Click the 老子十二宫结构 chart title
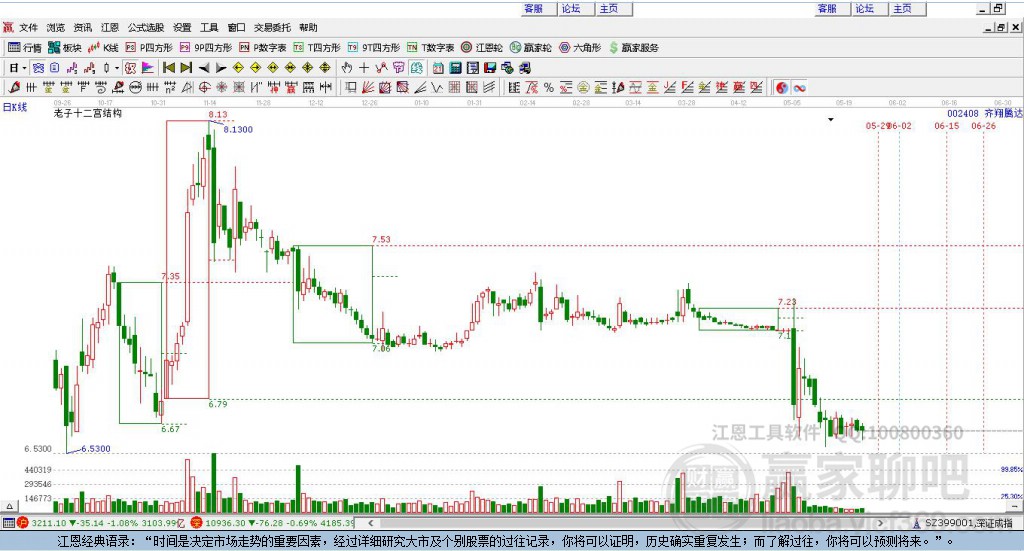Viewport: 1024px width, 551px height. 88,113
